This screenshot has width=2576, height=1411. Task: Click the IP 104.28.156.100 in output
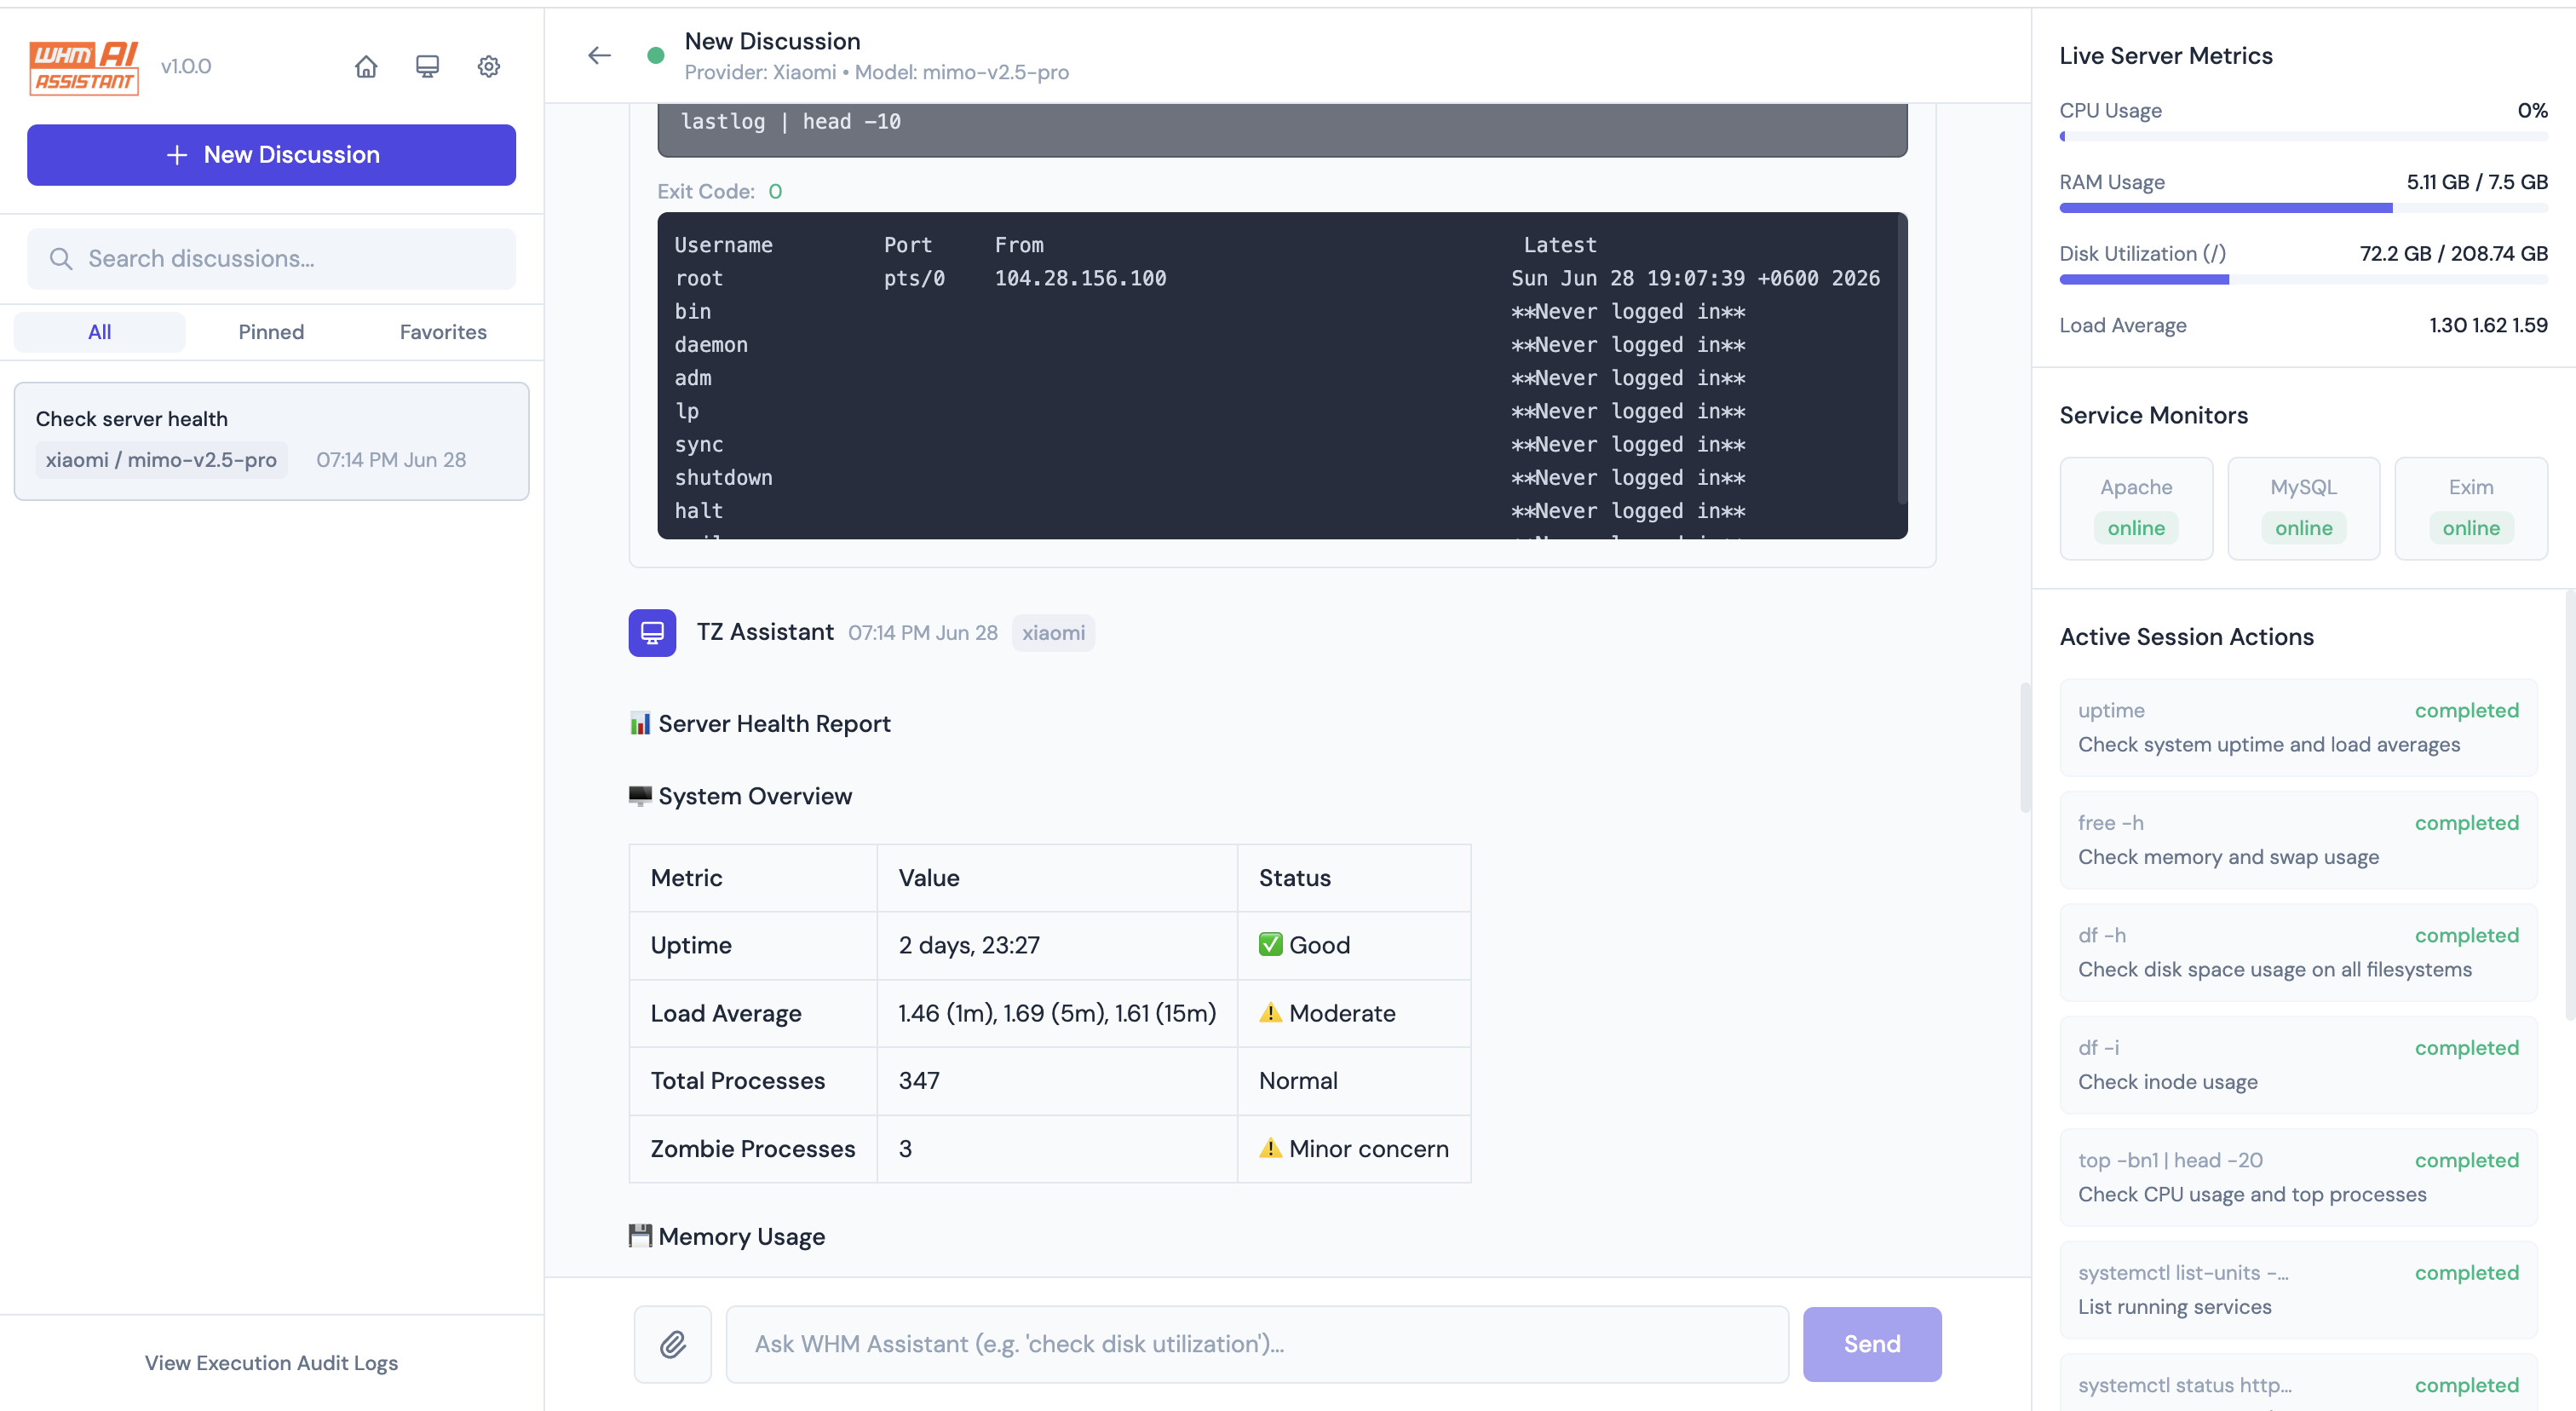pos(1080,278)
